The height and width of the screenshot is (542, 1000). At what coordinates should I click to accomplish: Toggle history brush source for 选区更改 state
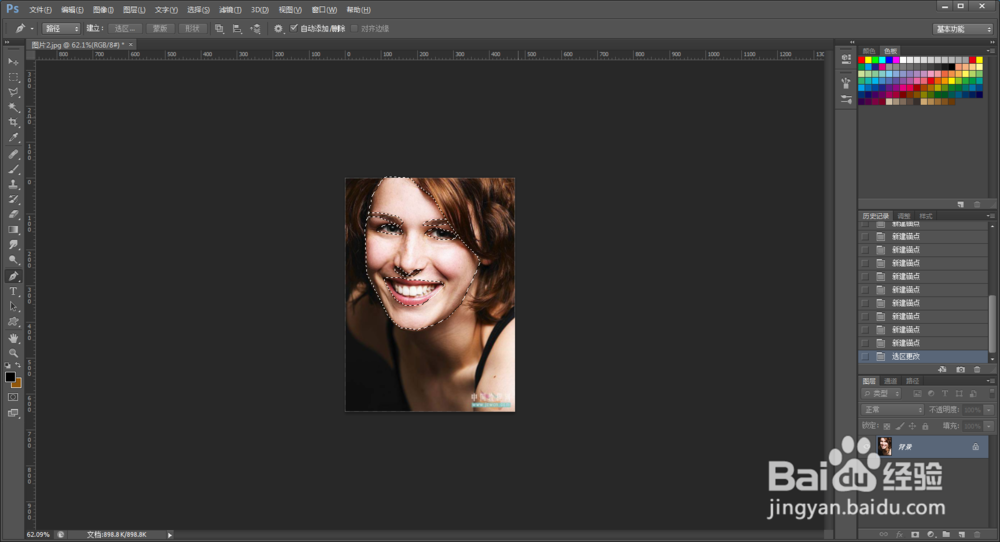pyautogui.click(x=865, y=356)
